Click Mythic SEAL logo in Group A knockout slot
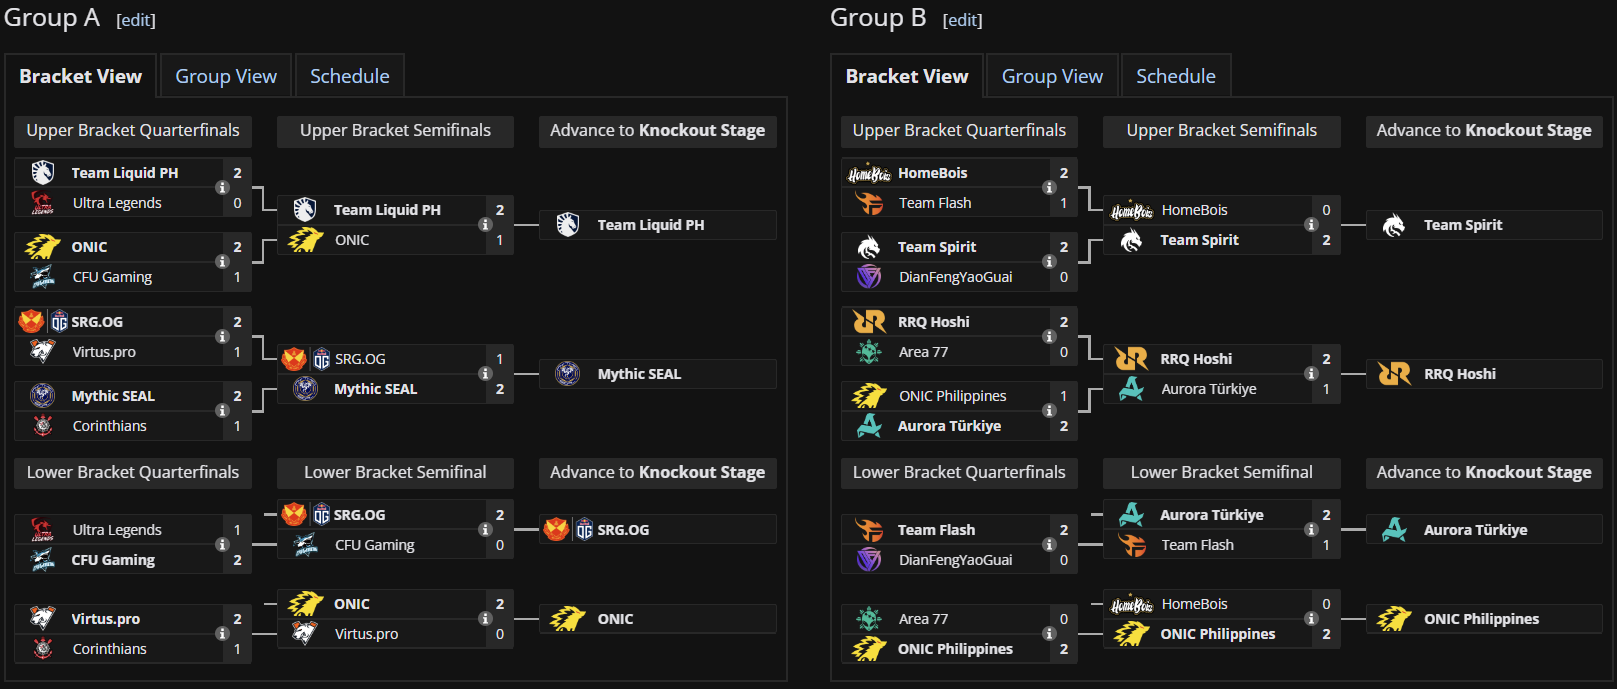This screenshot has height=689, width=1617. pyautogui.click(x=568, y=374)
